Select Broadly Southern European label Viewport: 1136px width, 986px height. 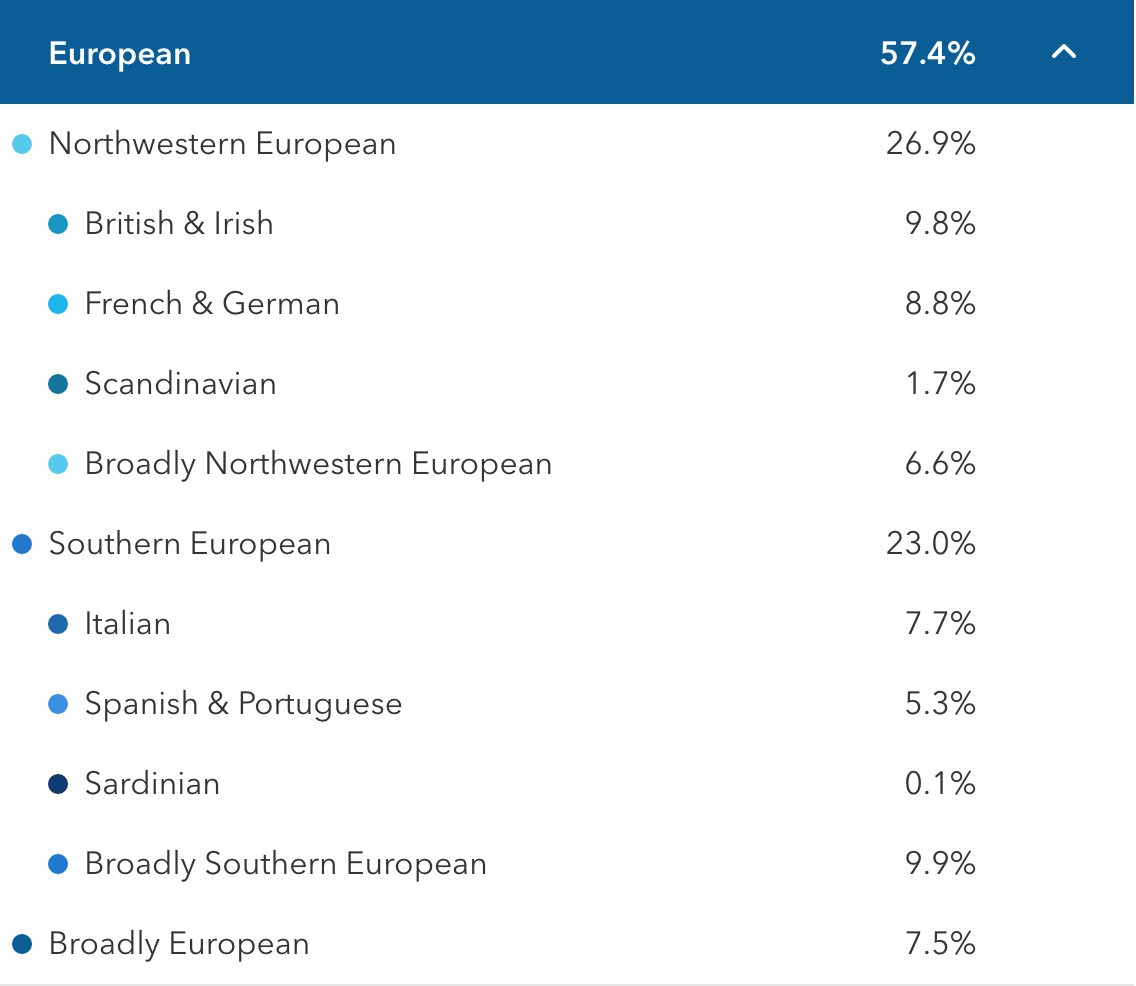286,863
